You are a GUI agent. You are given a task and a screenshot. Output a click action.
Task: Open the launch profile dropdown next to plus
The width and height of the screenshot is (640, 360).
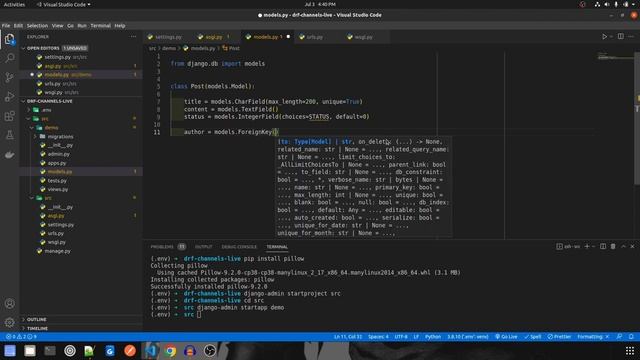(x=593, y=247)
